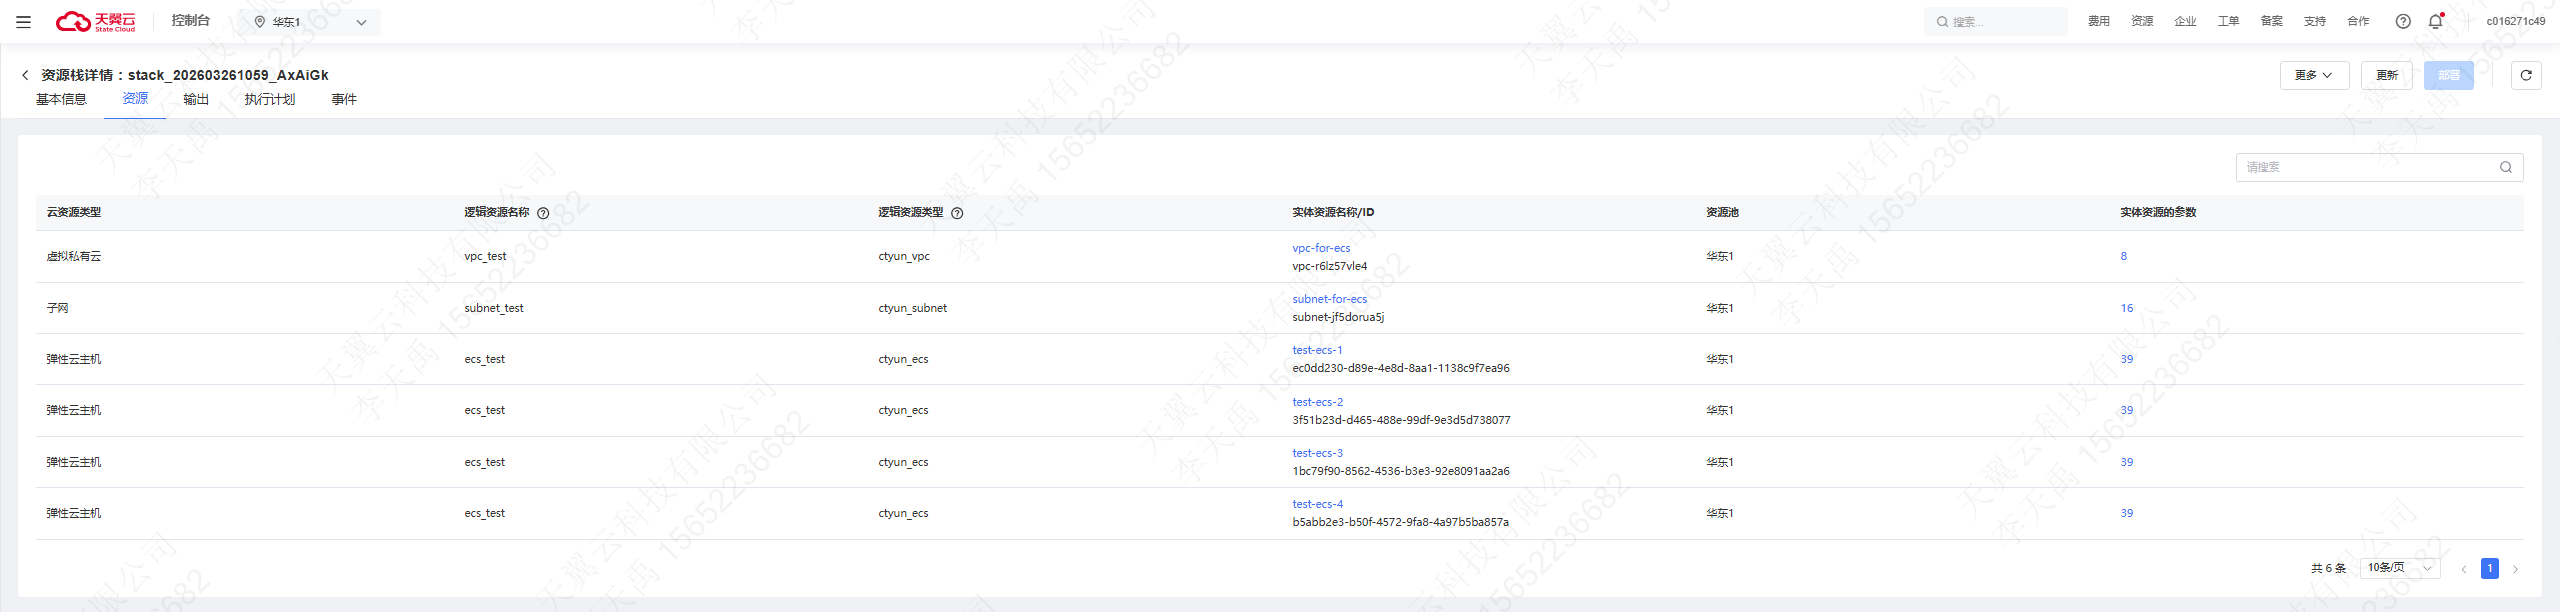Open parameter count 39 for test-ecs-3
Image resolution: width=2560 pixels, height=612 pixels.
click(x=2126, y=462)
